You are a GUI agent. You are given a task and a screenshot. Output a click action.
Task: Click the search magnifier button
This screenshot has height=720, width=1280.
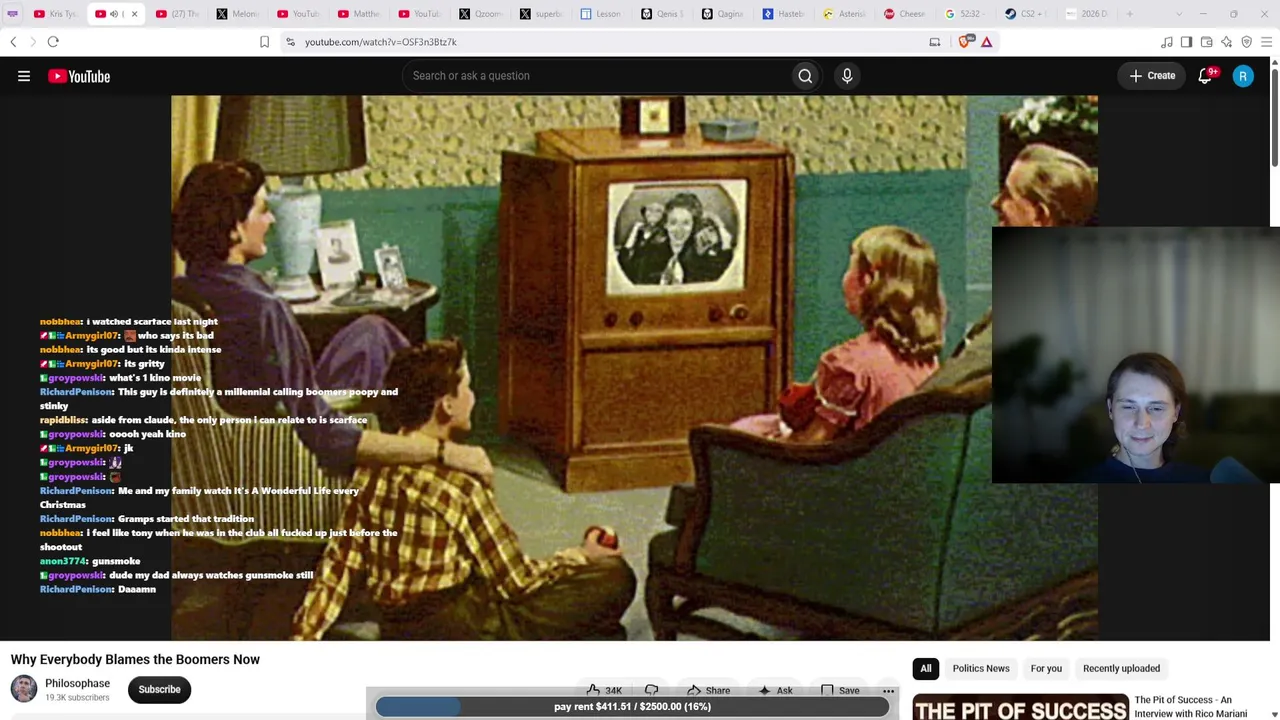(805, 76)
